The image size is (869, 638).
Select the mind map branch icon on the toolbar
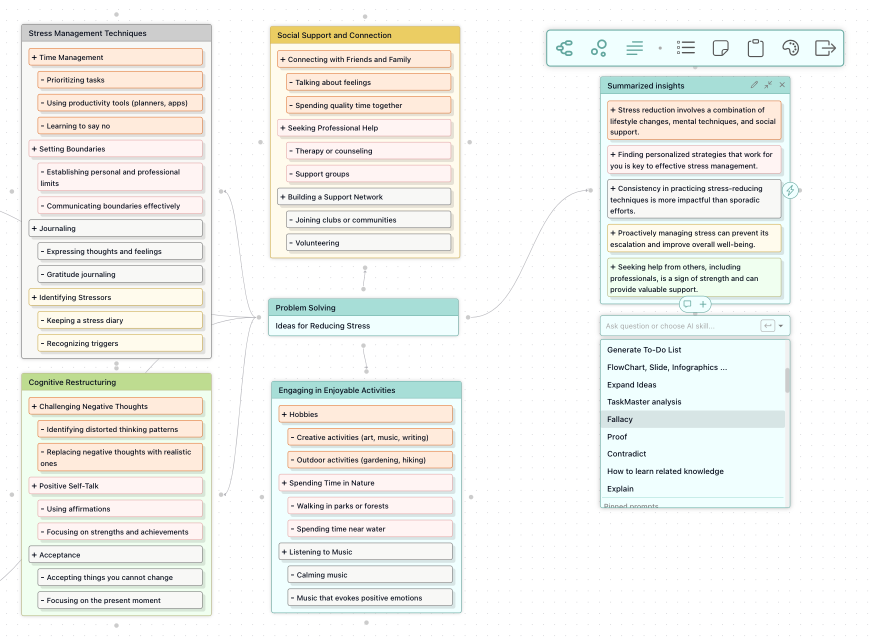click(563, 47)
